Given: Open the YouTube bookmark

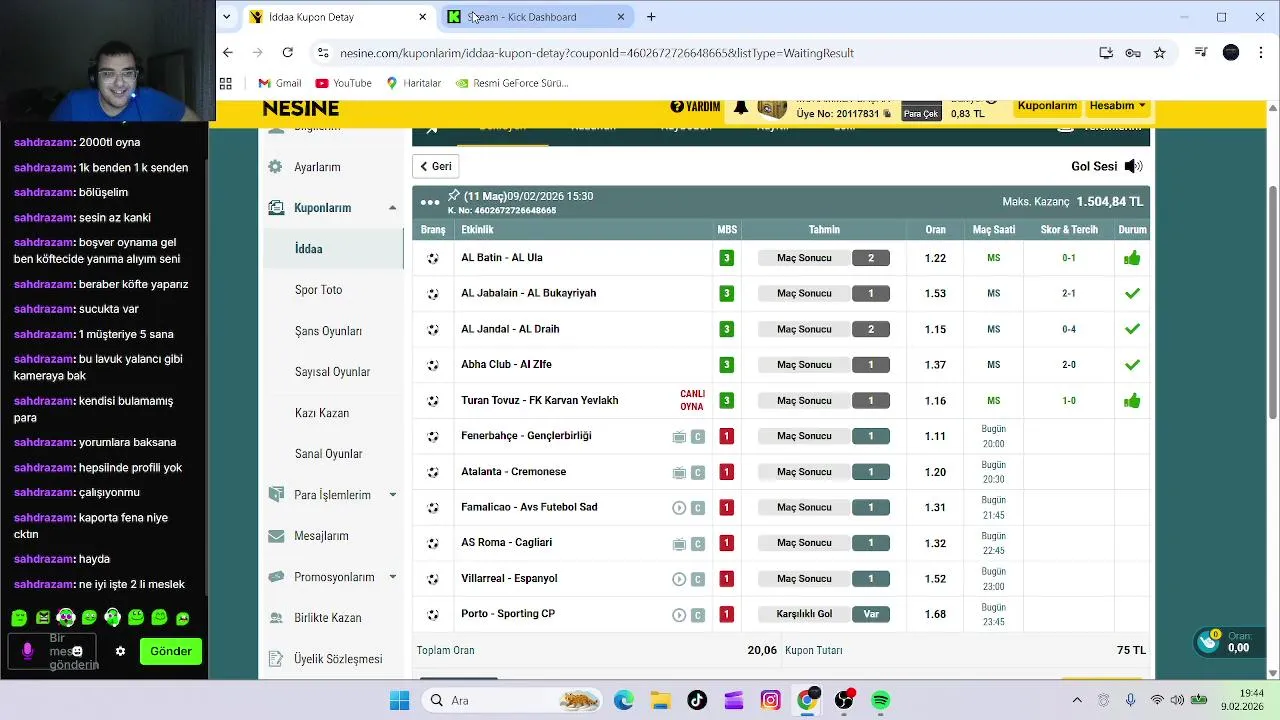Looking at the screenshot, I should [343, 83].
